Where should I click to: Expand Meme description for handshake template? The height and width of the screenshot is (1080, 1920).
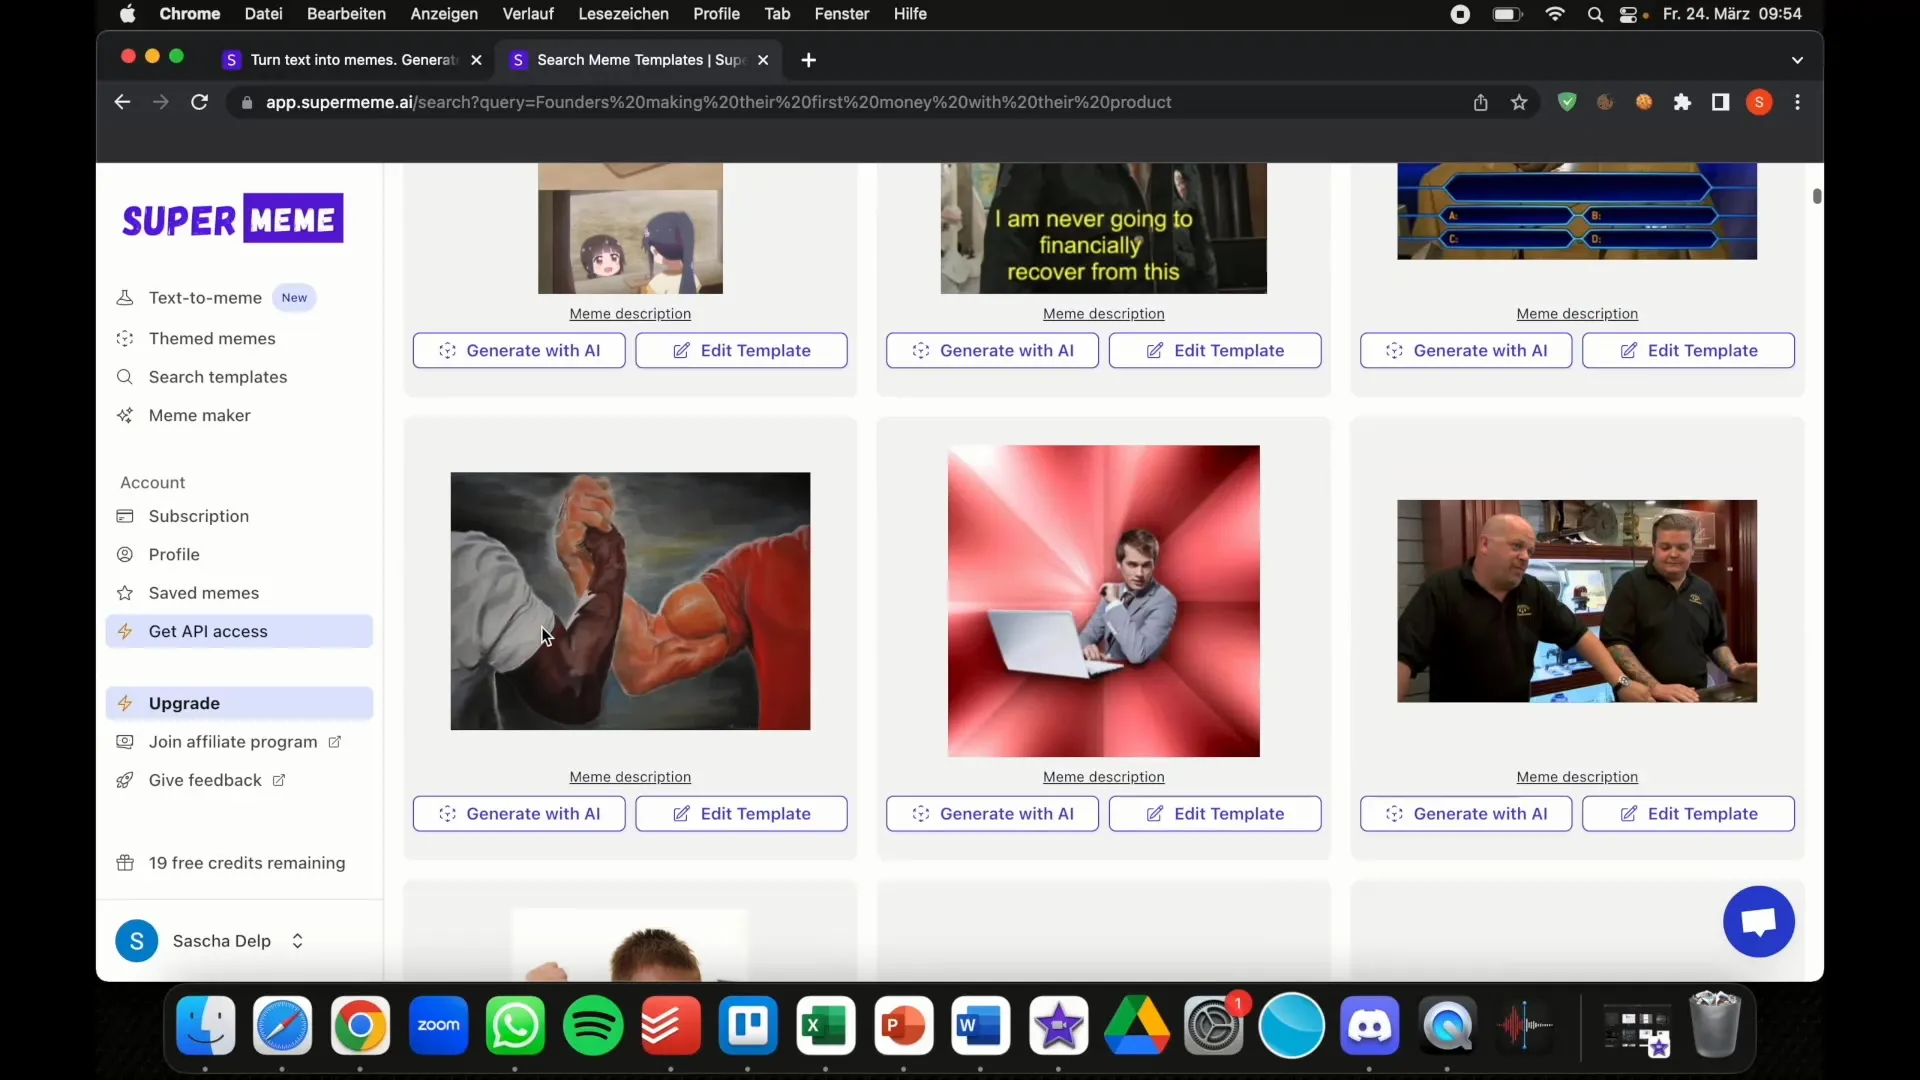629,775
